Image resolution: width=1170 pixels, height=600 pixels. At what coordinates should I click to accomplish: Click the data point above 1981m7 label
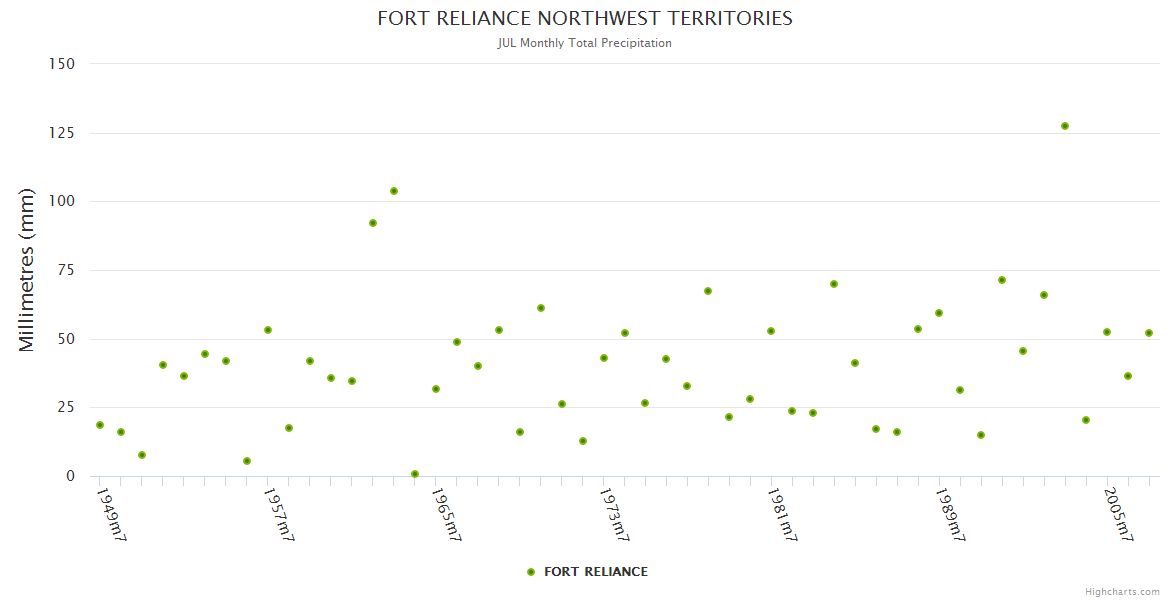[x=771, y=331]
